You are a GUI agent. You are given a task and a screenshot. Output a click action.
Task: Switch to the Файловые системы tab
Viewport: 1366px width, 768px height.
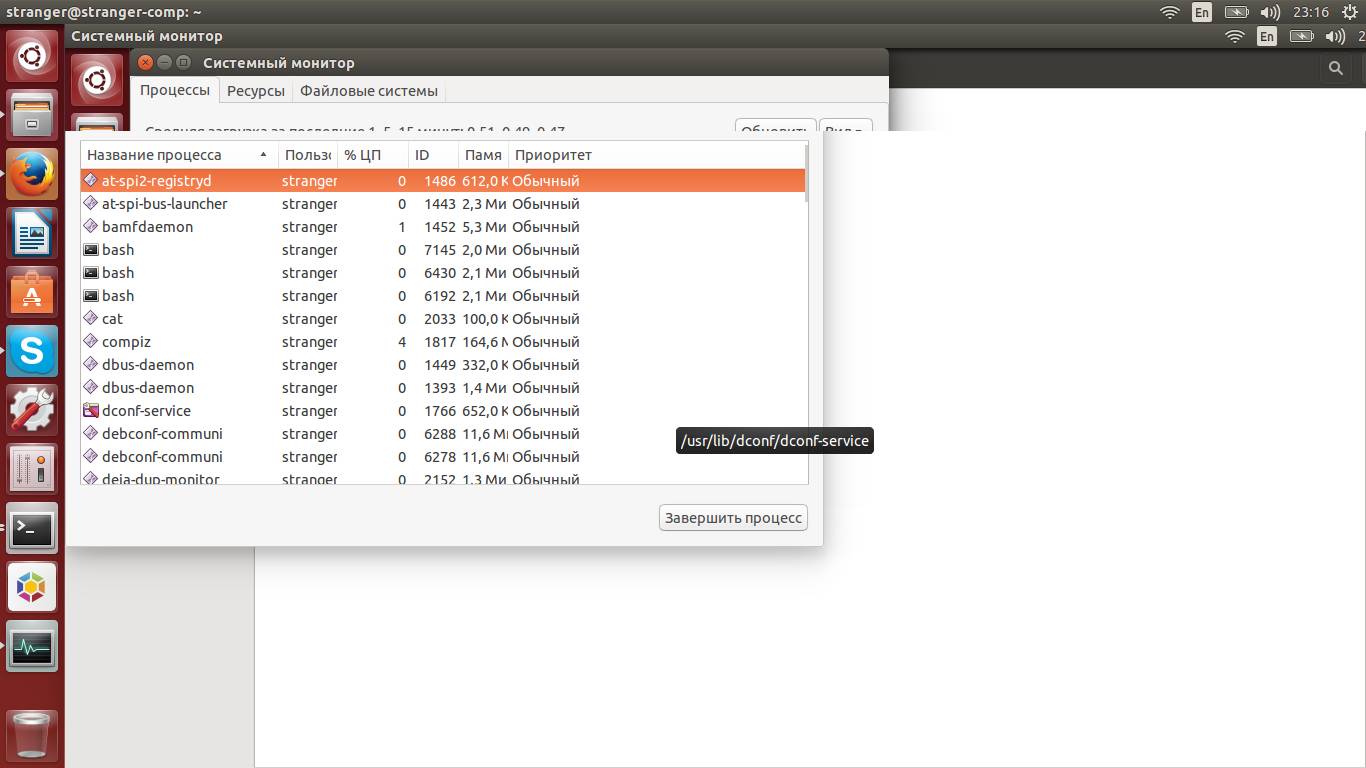pos(368,91)
